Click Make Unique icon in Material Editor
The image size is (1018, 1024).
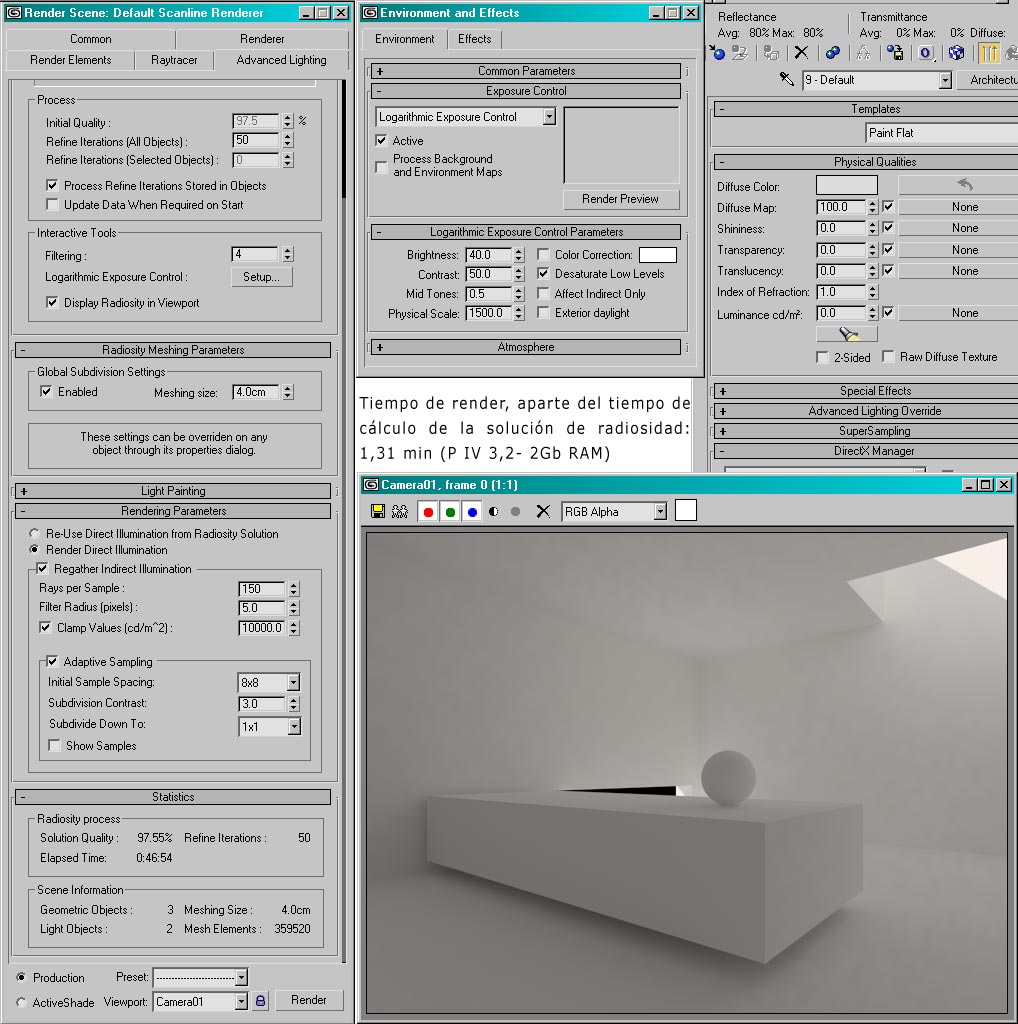pos(863,53)
